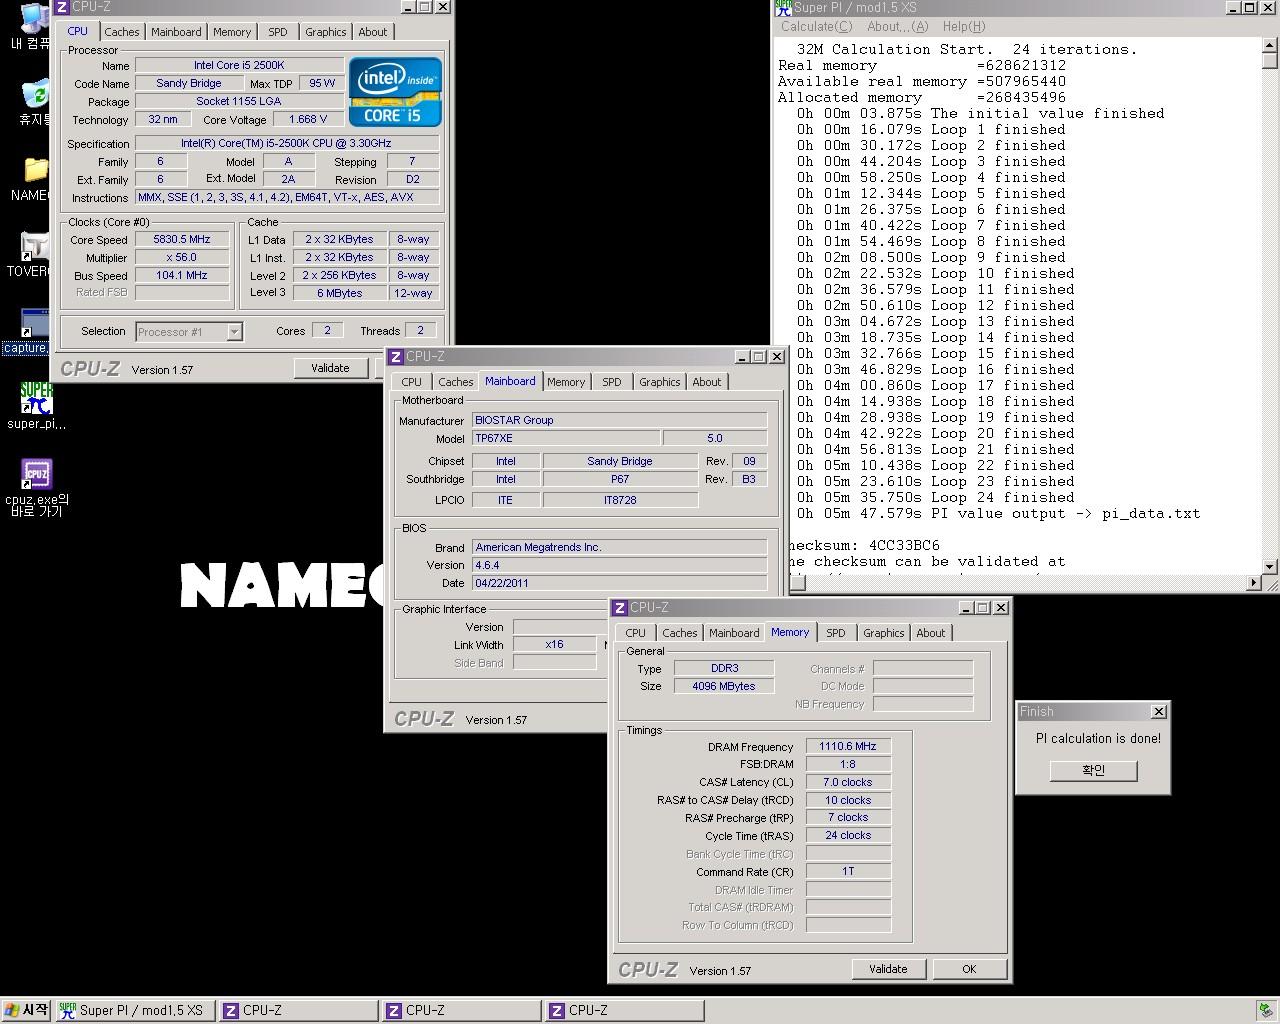The height and width of the screenshot is (1024, 1280).
Task: Click OK in Memory window
Action: click(969, 969)
